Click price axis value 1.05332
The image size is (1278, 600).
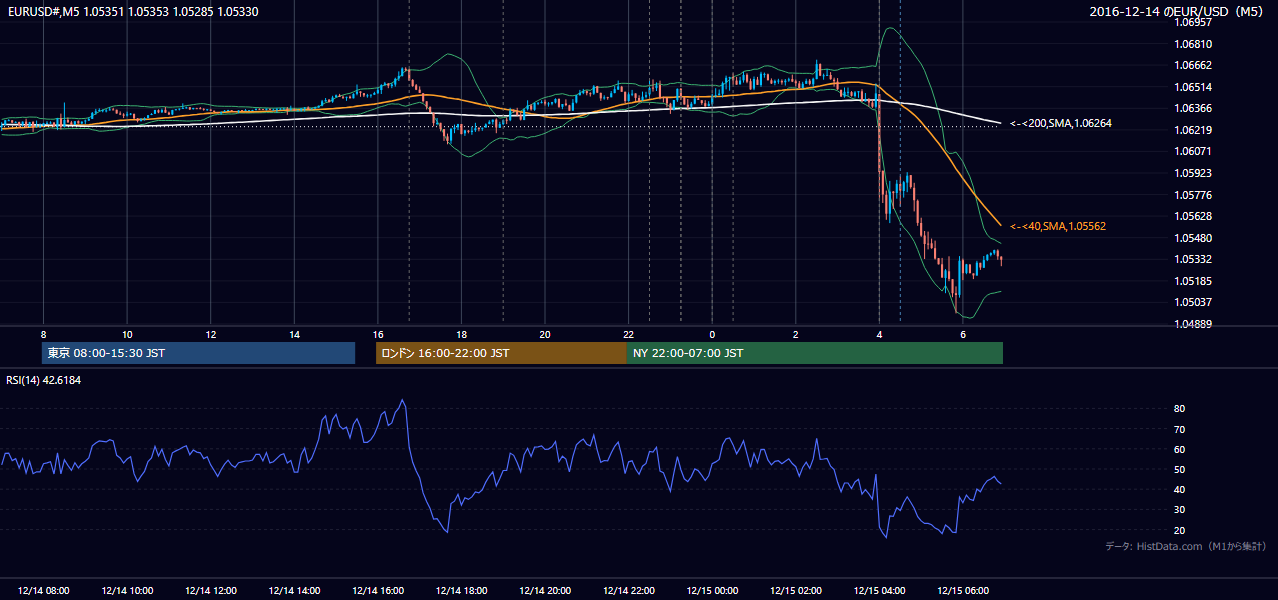pos(1194,259)
